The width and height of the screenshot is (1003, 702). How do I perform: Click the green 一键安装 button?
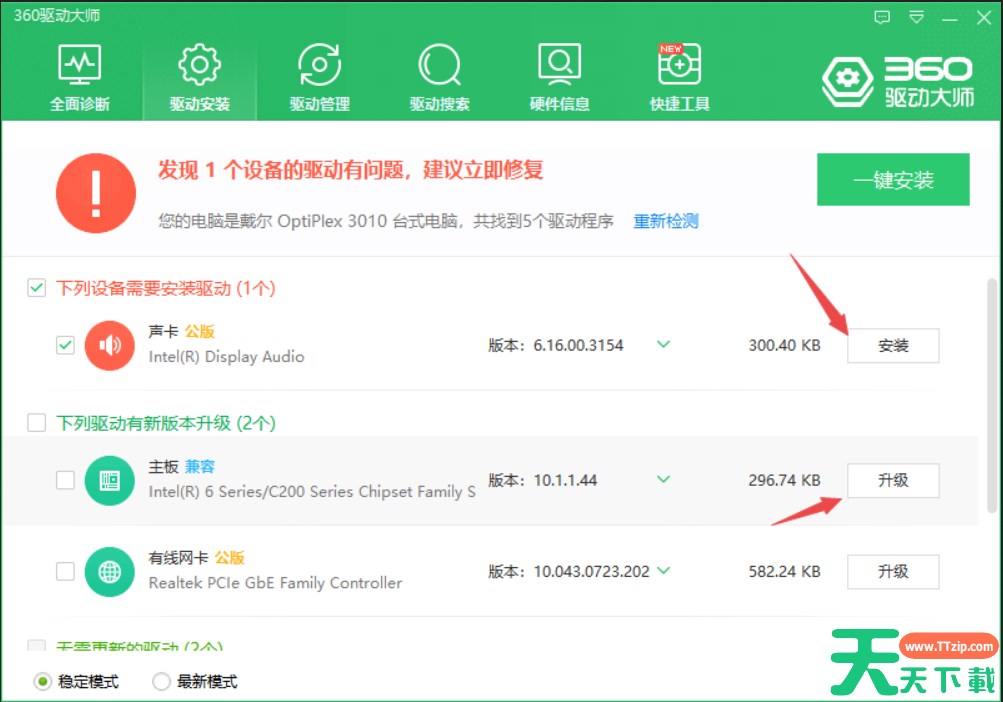[893, 180]
